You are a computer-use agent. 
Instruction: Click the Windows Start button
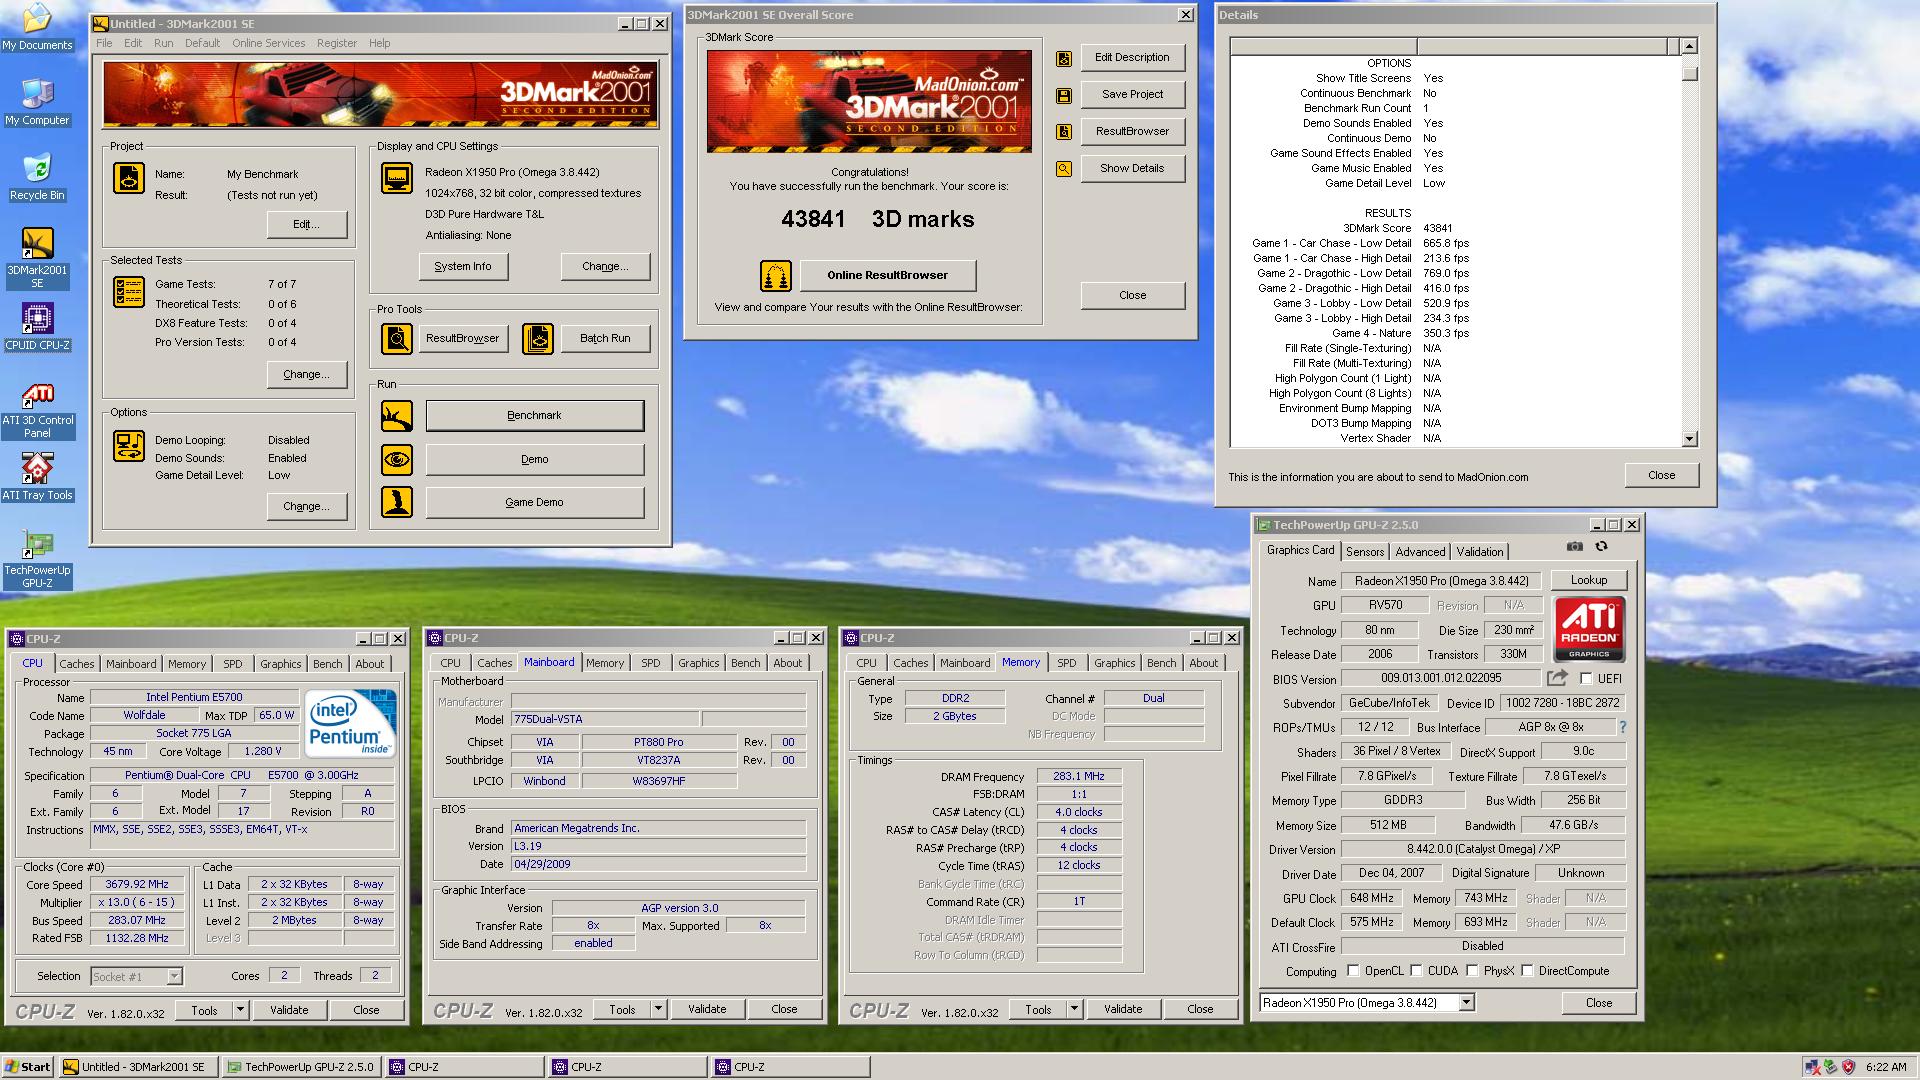pyautogui.click(x=27, y=1067)
